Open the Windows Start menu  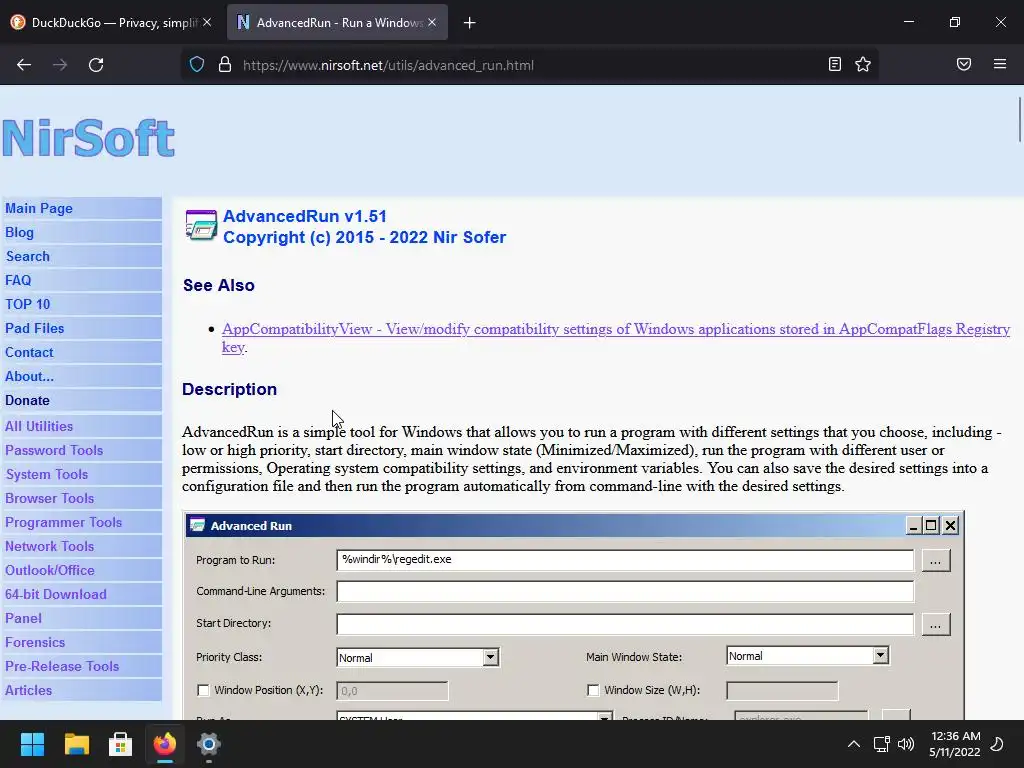(32, 744)
